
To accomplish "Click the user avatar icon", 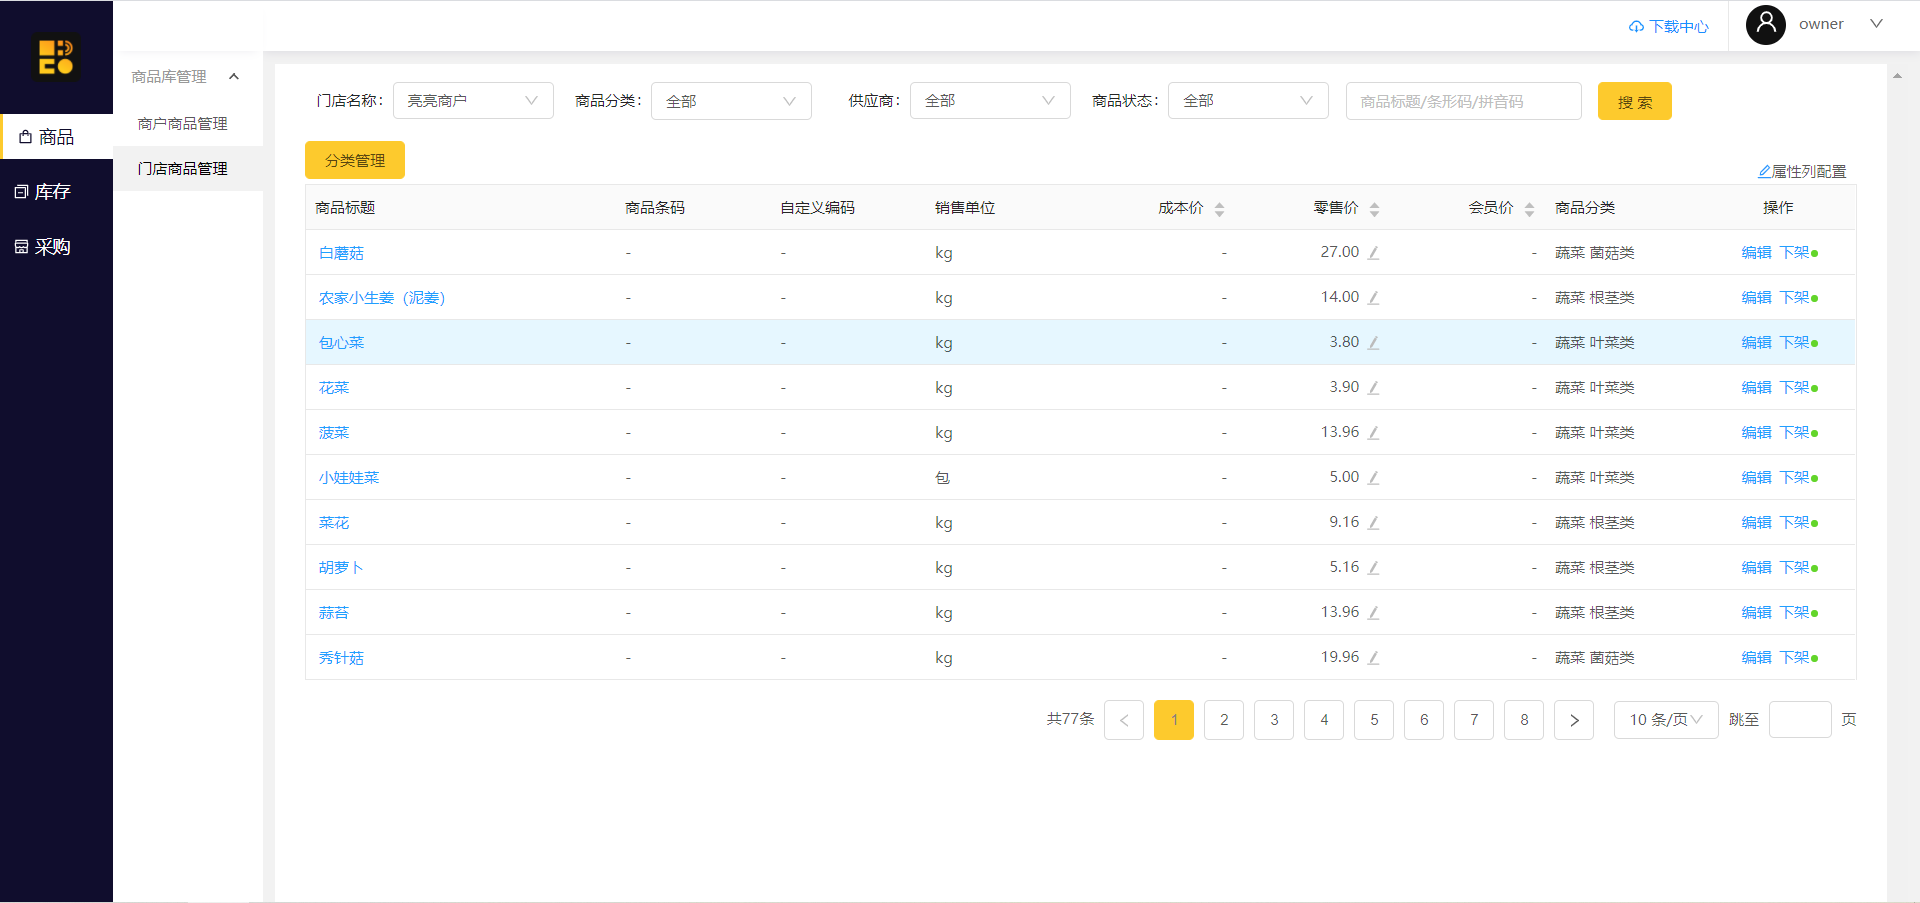I will tap(1766, 24).
